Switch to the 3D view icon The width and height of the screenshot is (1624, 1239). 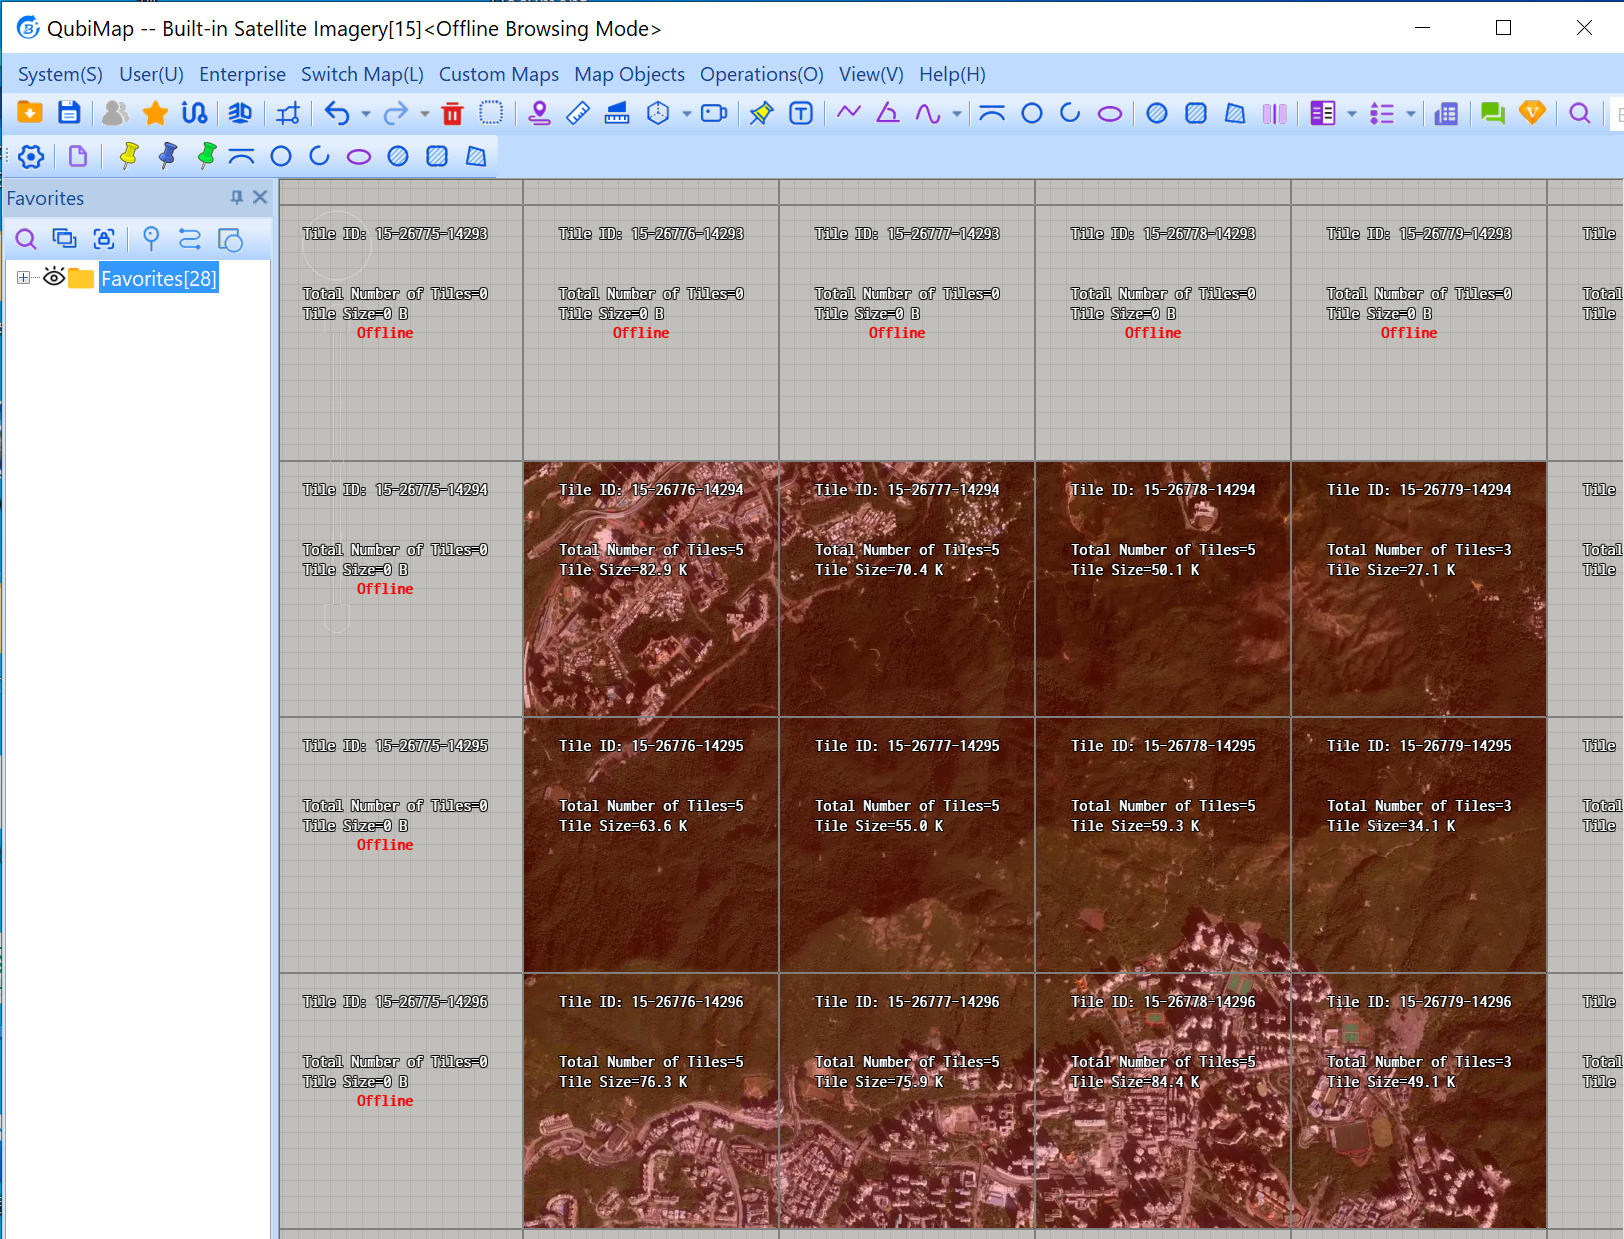[240, 113]
